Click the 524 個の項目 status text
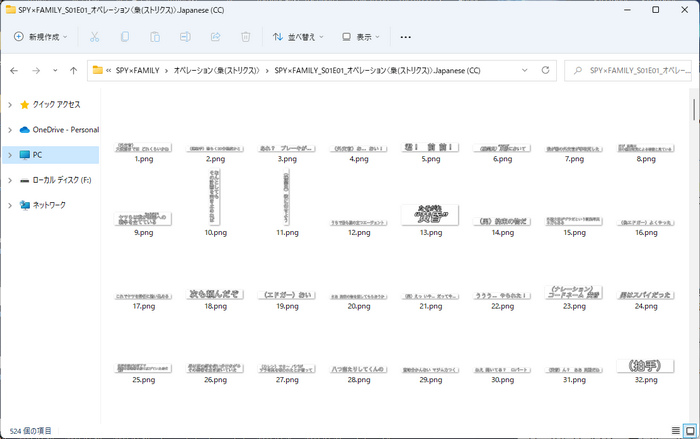This screenshot has height=439, width=700. [x=30, y=431]
